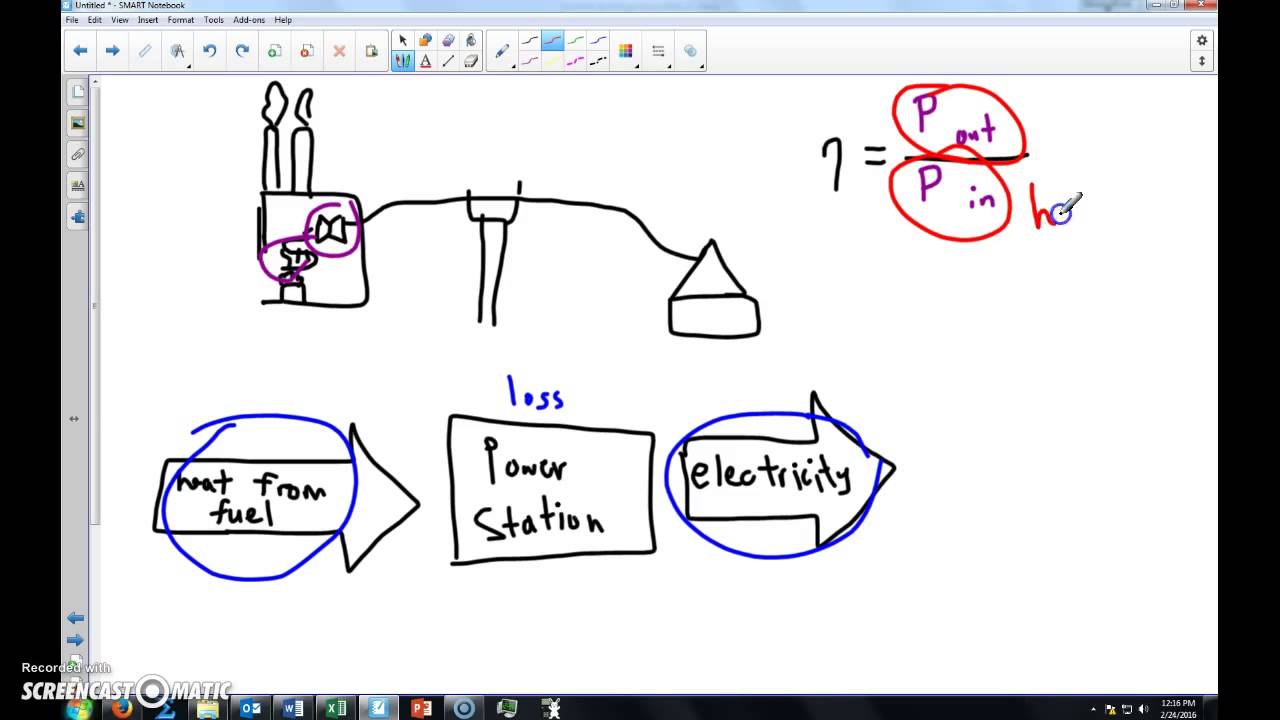Open pen type dropdown
Viewport: 1280px width, 720px height.
503,51
